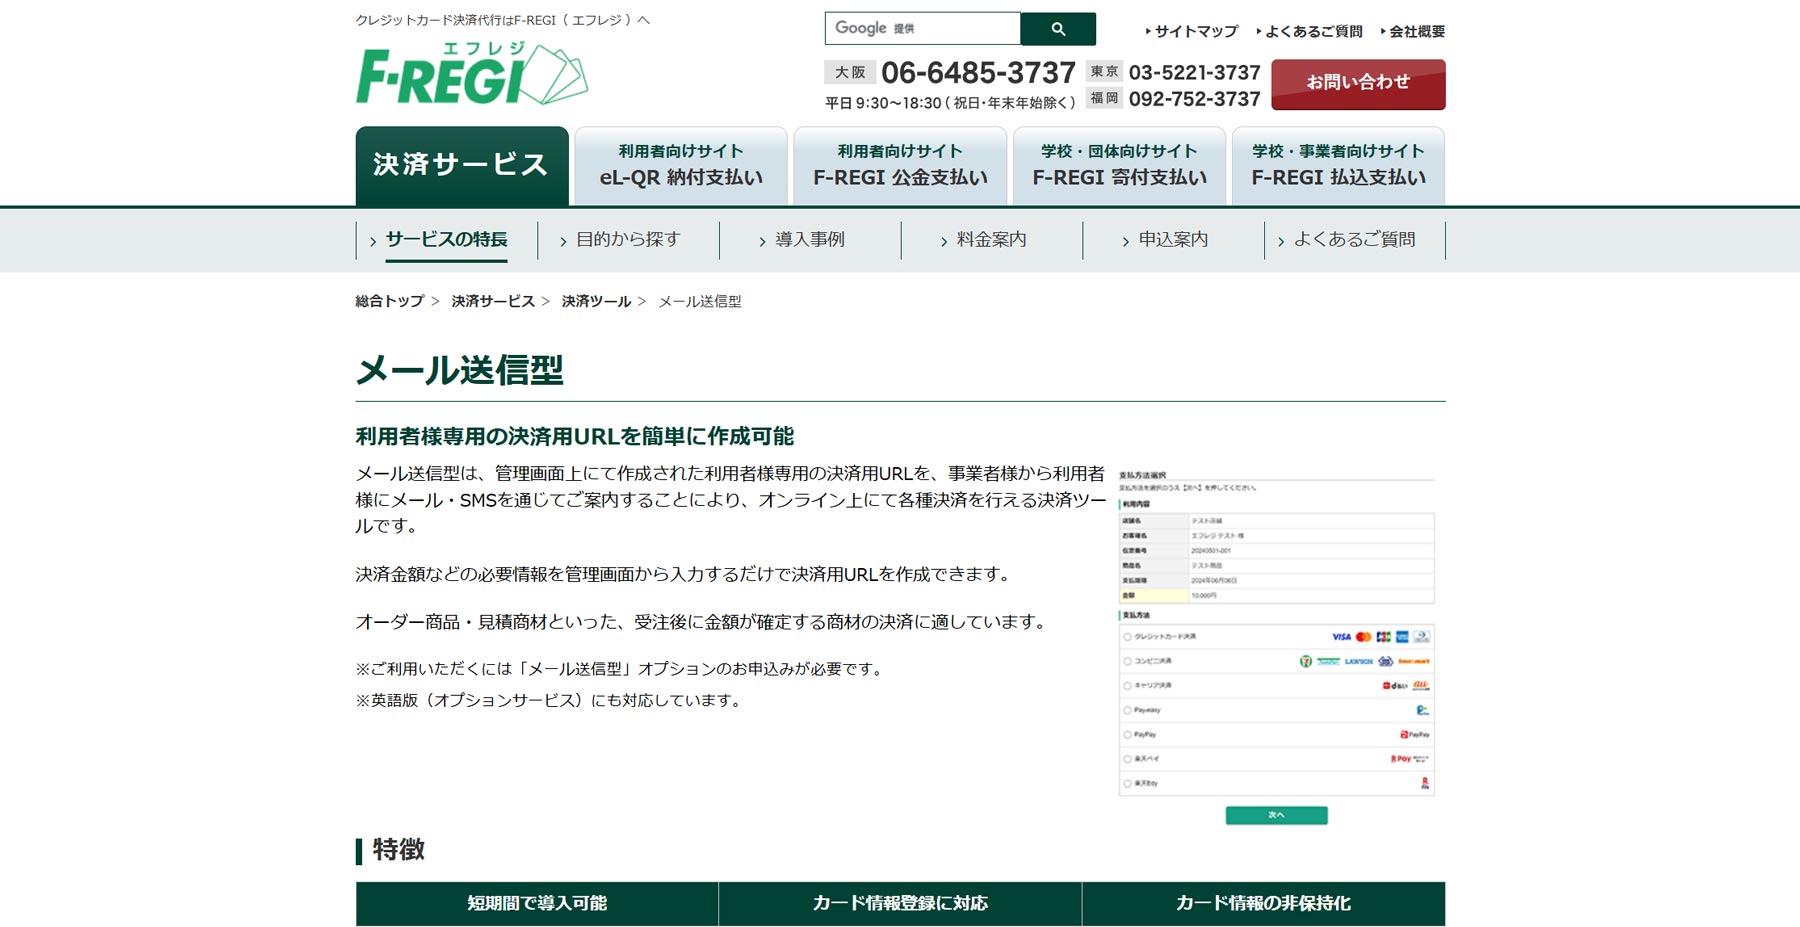This screenshot has height=927, width=1800.
Task: Focus the Google search field
Action: [x=922, y=29]
